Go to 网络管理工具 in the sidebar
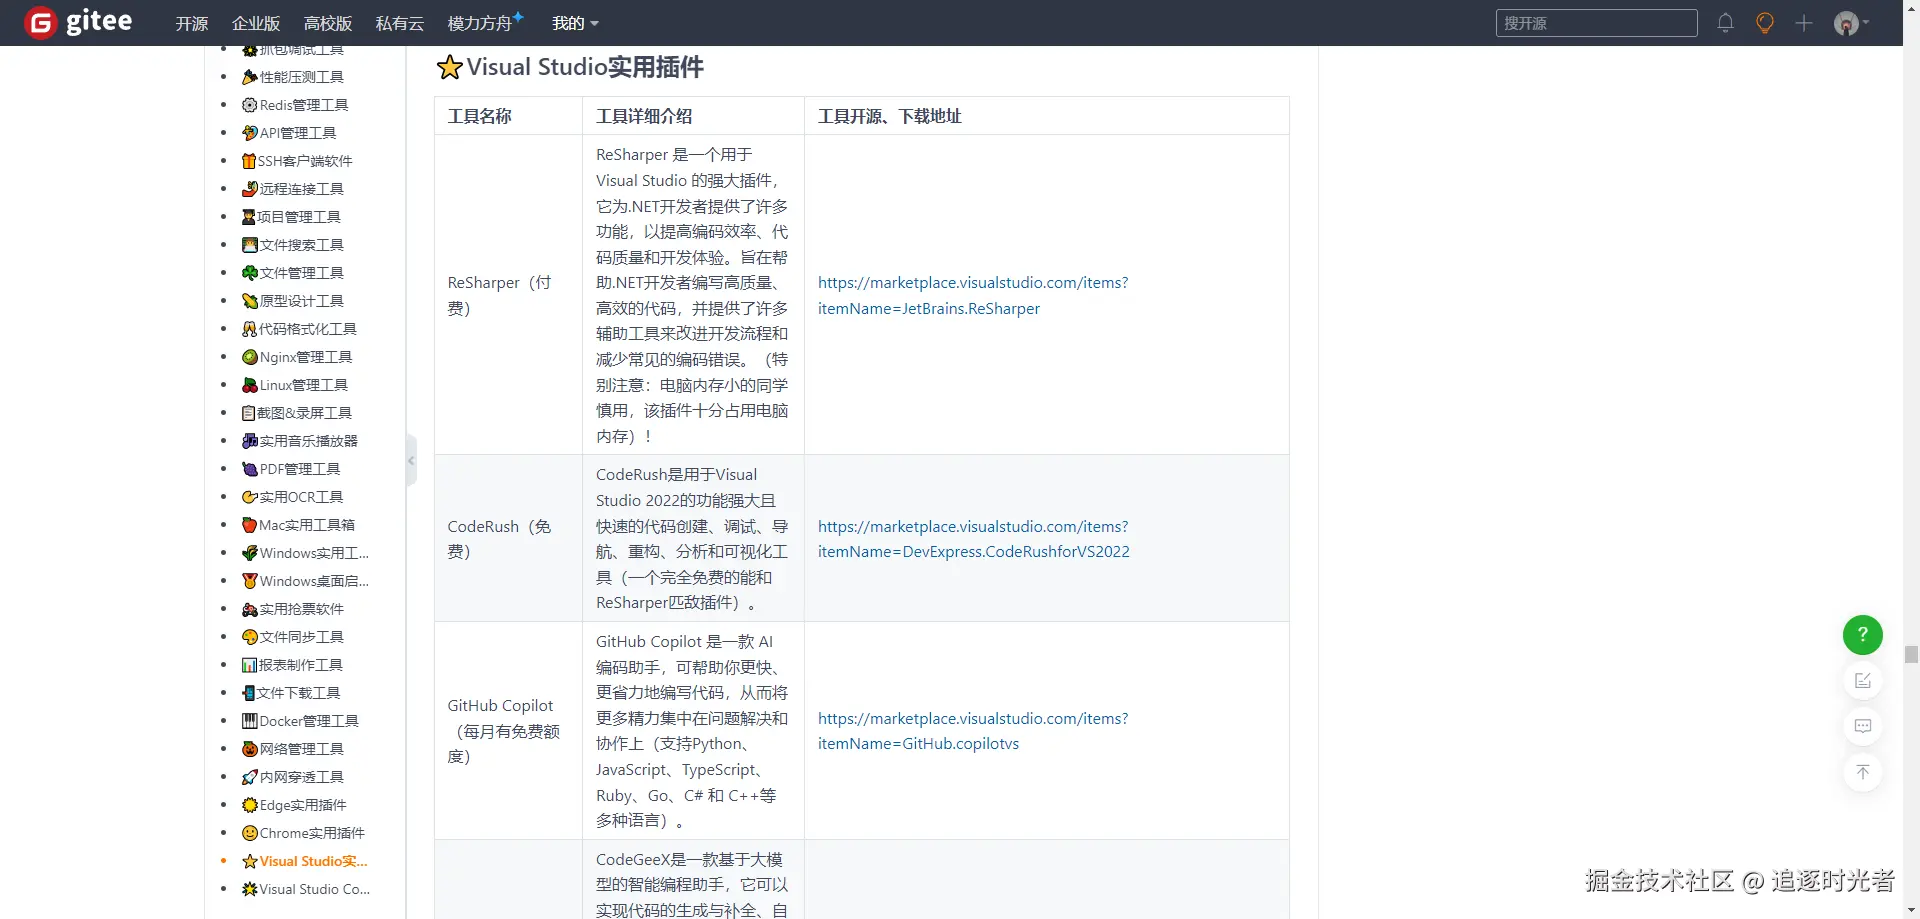The width and height of the screenshot is (1920, 919). (293, 749)
